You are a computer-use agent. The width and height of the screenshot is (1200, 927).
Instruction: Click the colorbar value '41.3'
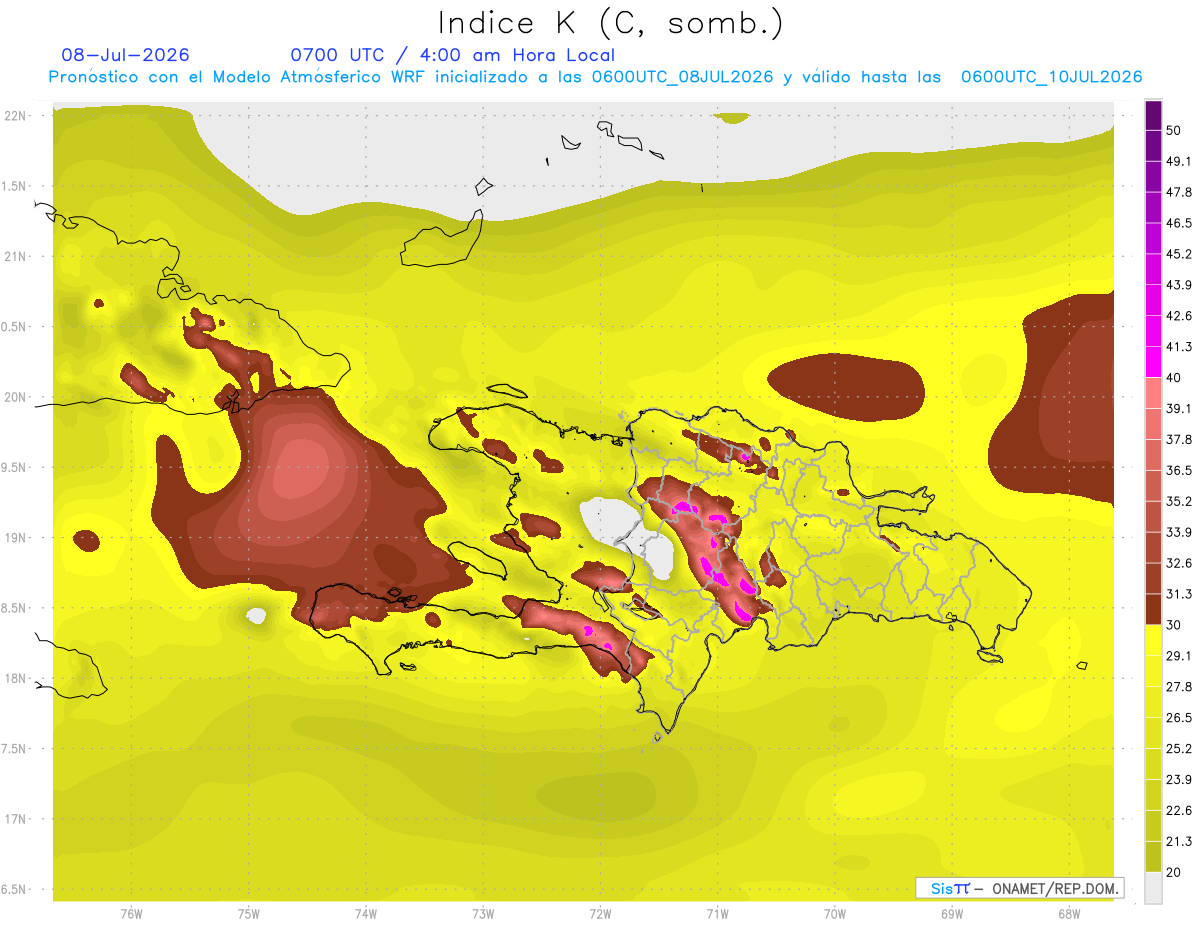pyautogui.click(x=1179, y=347)
